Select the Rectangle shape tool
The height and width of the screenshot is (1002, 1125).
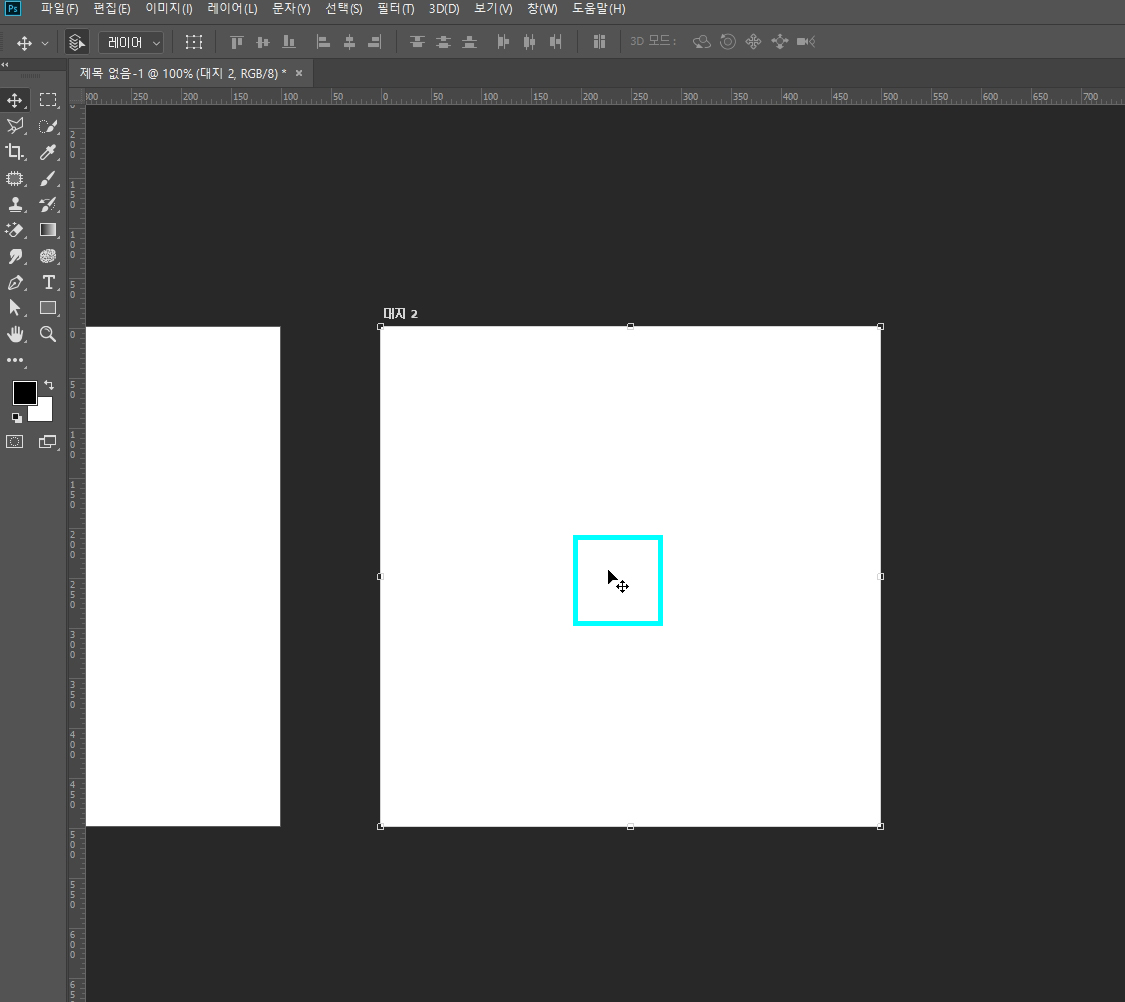[x=48, y=308]
